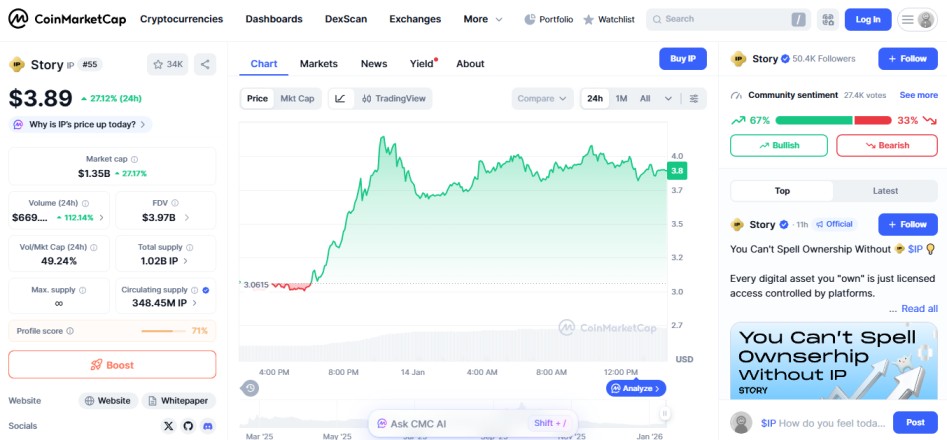Click the search input field
Screen dimensions: 947x440
tap(728, 19)
